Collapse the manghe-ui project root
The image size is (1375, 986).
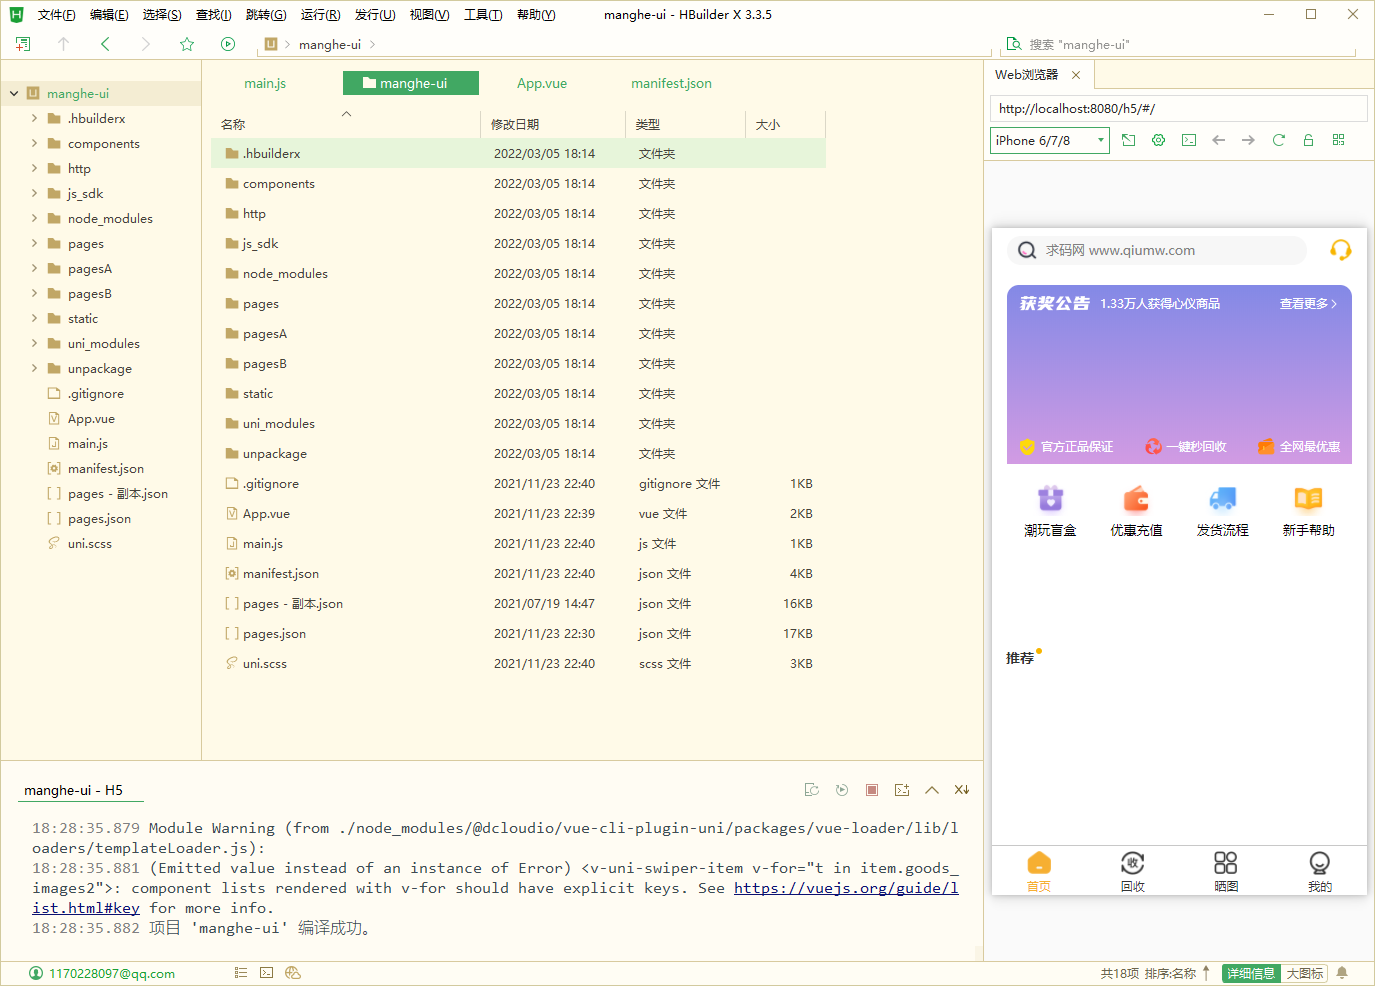[14, 93]
